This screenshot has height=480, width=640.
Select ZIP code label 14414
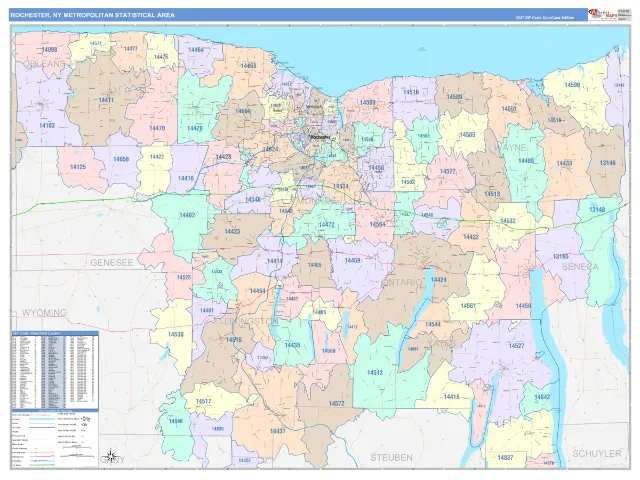pos(275,261)
